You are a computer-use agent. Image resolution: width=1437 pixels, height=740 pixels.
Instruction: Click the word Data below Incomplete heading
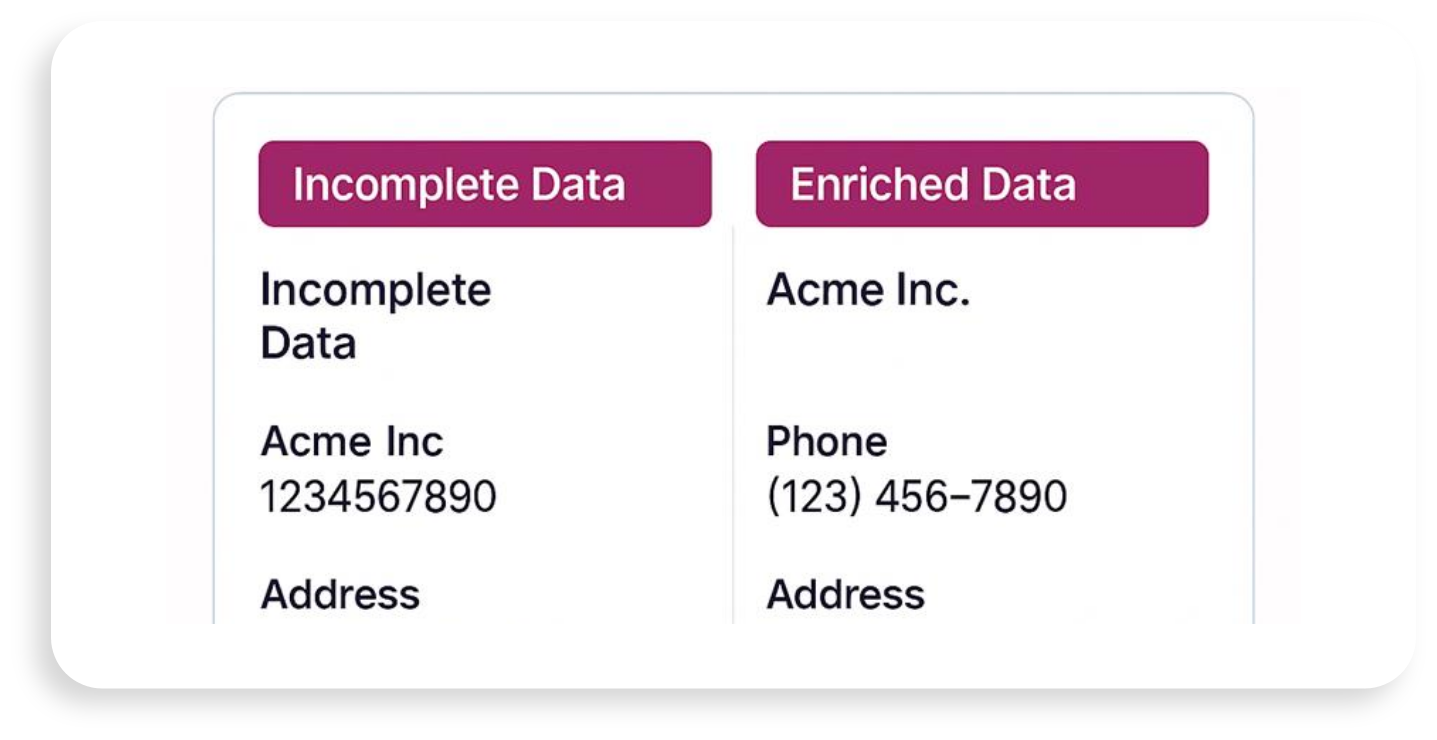pos(308,343)
